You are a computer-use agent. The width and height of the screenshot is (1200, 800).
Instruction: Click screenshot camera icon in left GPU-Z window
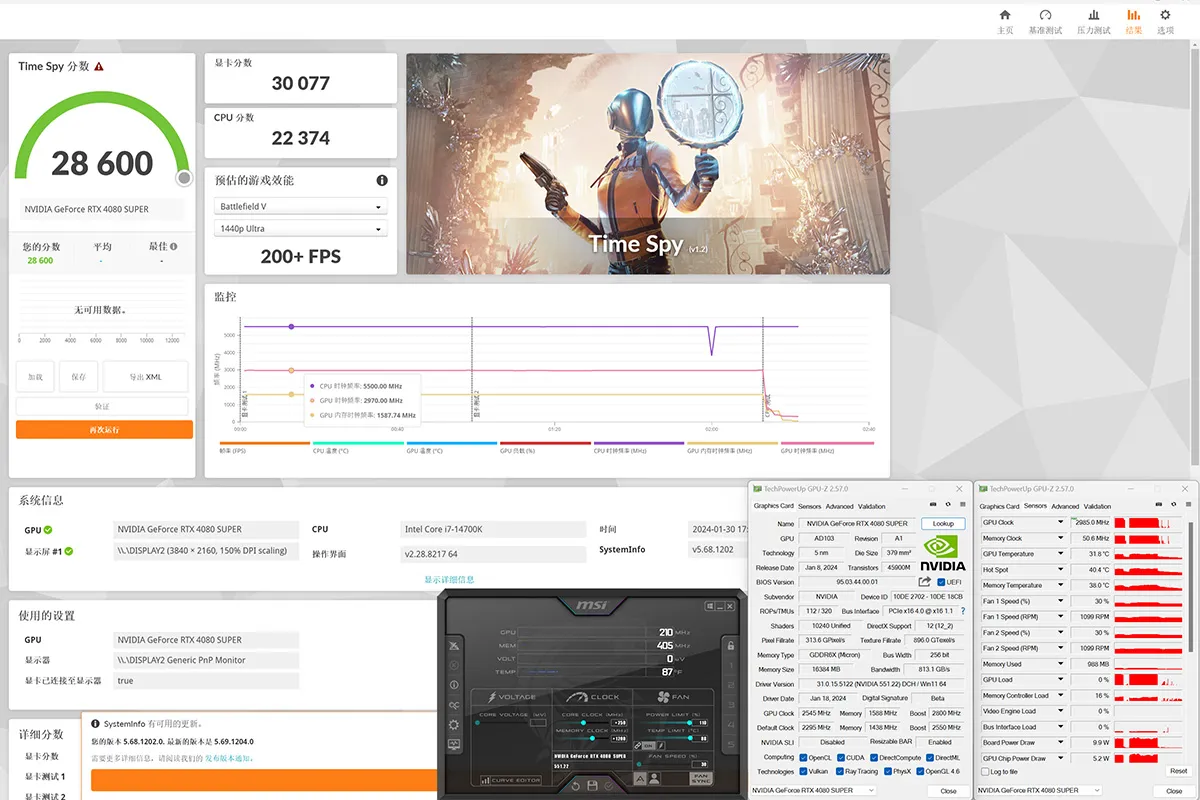tap(933, 504)
